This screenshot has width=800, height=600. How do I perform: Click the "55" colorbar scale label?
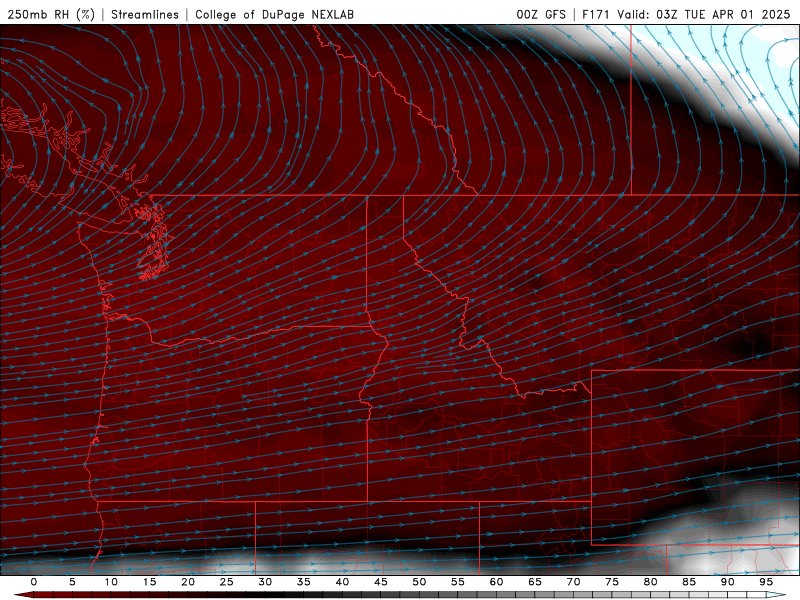point(458,582)
